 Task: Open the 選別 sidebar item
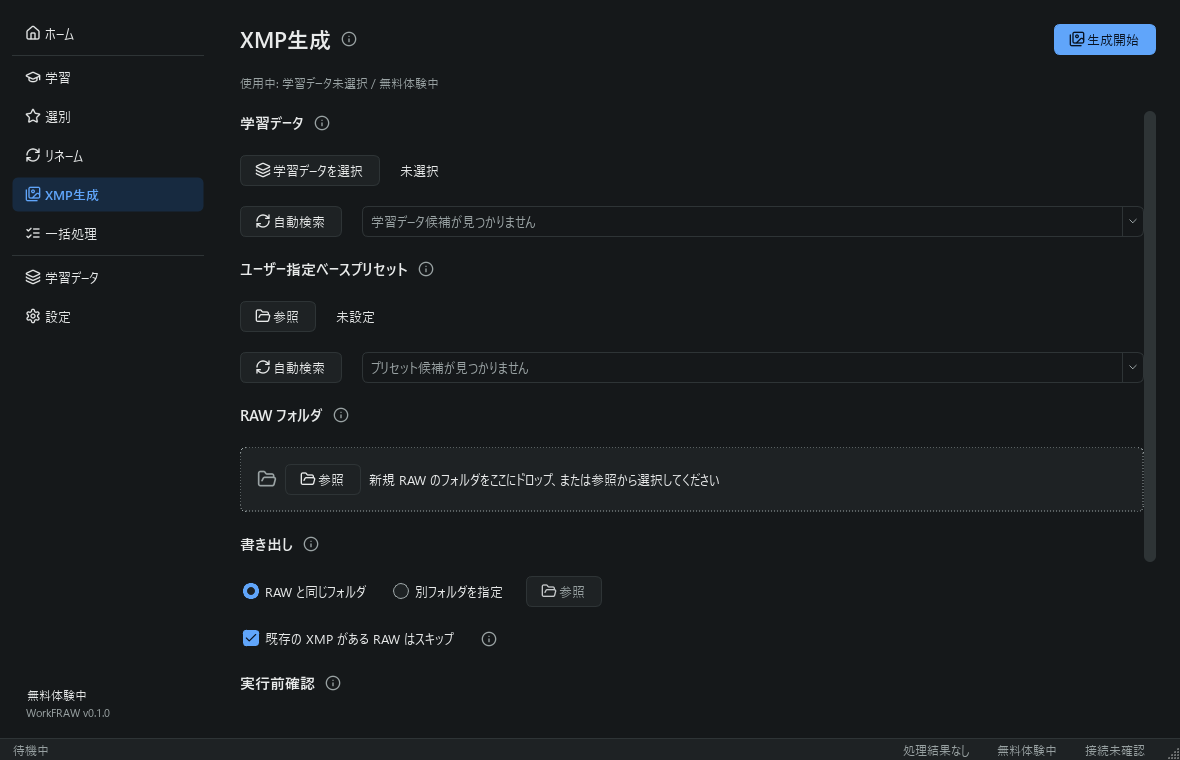(108, 117)
